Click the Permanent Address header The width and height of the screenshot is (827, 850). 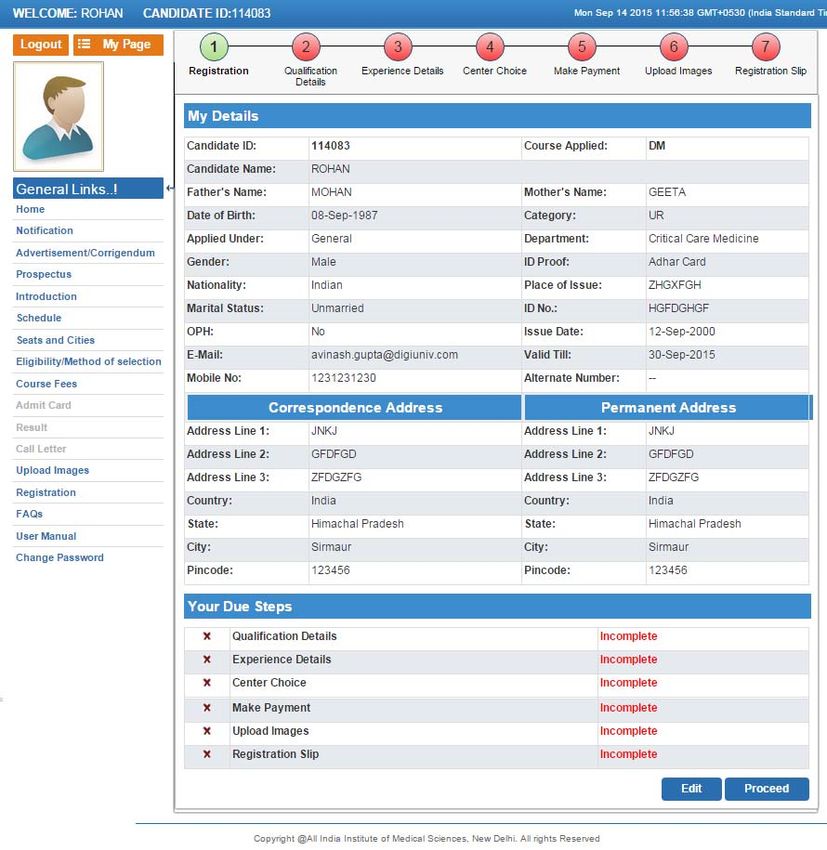tap(668, 408)
